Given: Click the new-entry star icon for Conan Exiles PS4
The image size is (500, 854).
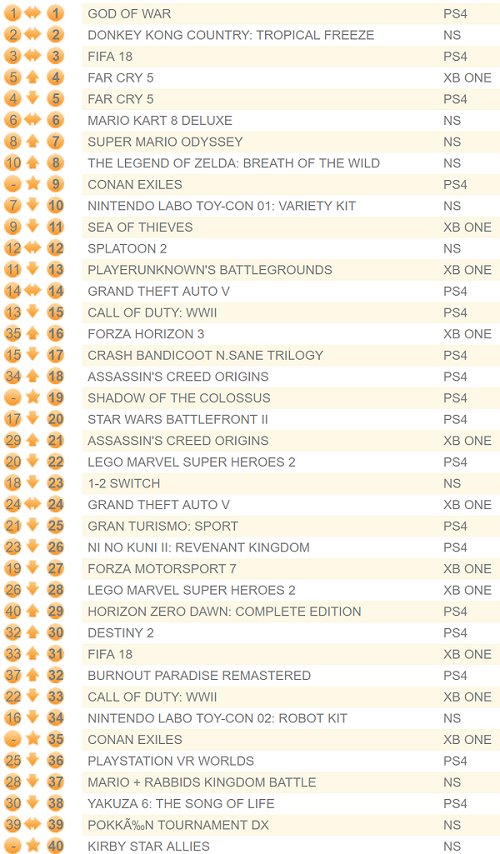Looking at the screenshot, I should pyautogui.click(x=33, y=184).
